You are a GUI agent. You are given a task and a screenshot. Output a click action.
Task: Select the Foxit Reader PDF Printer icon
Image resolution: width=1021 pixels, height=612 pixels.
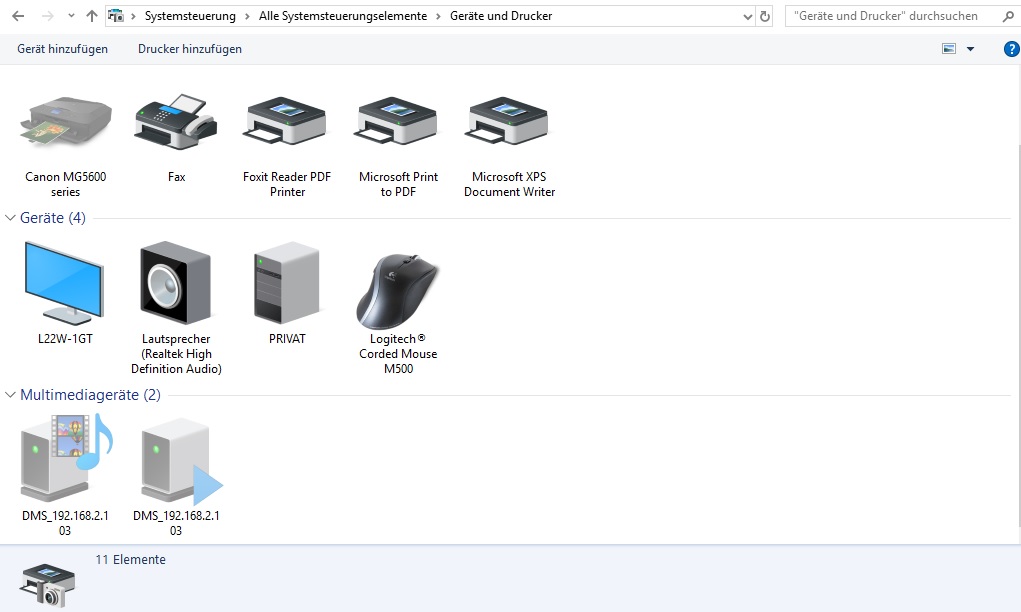pyautogui.click(x=287, y=121)
